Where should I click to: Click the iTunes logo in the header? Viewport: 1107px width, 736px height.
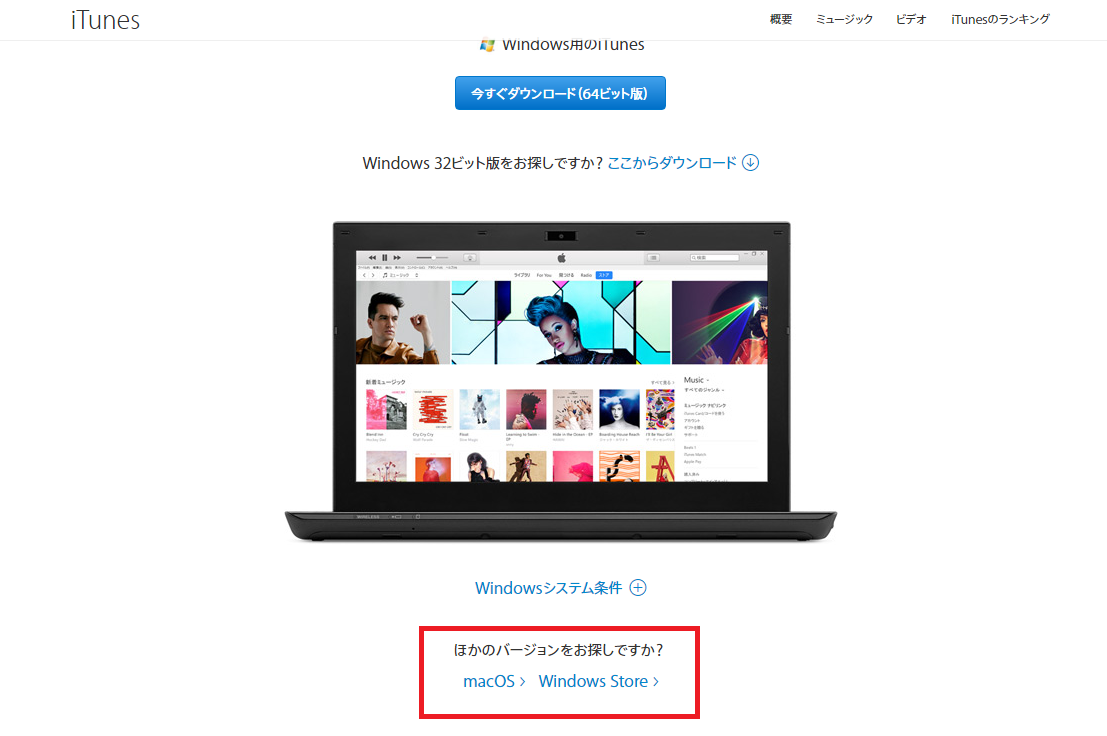105,20
